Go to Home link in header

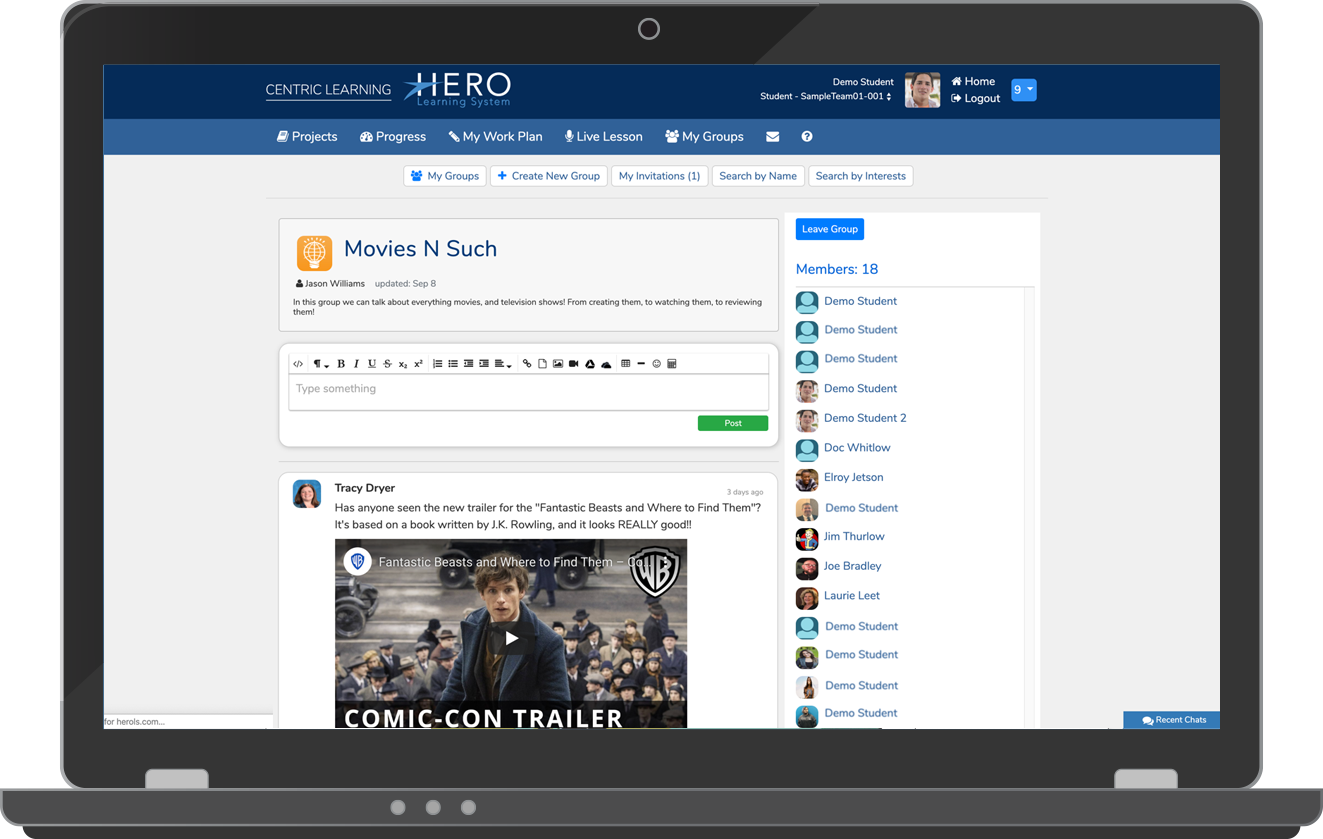(973, 82)
